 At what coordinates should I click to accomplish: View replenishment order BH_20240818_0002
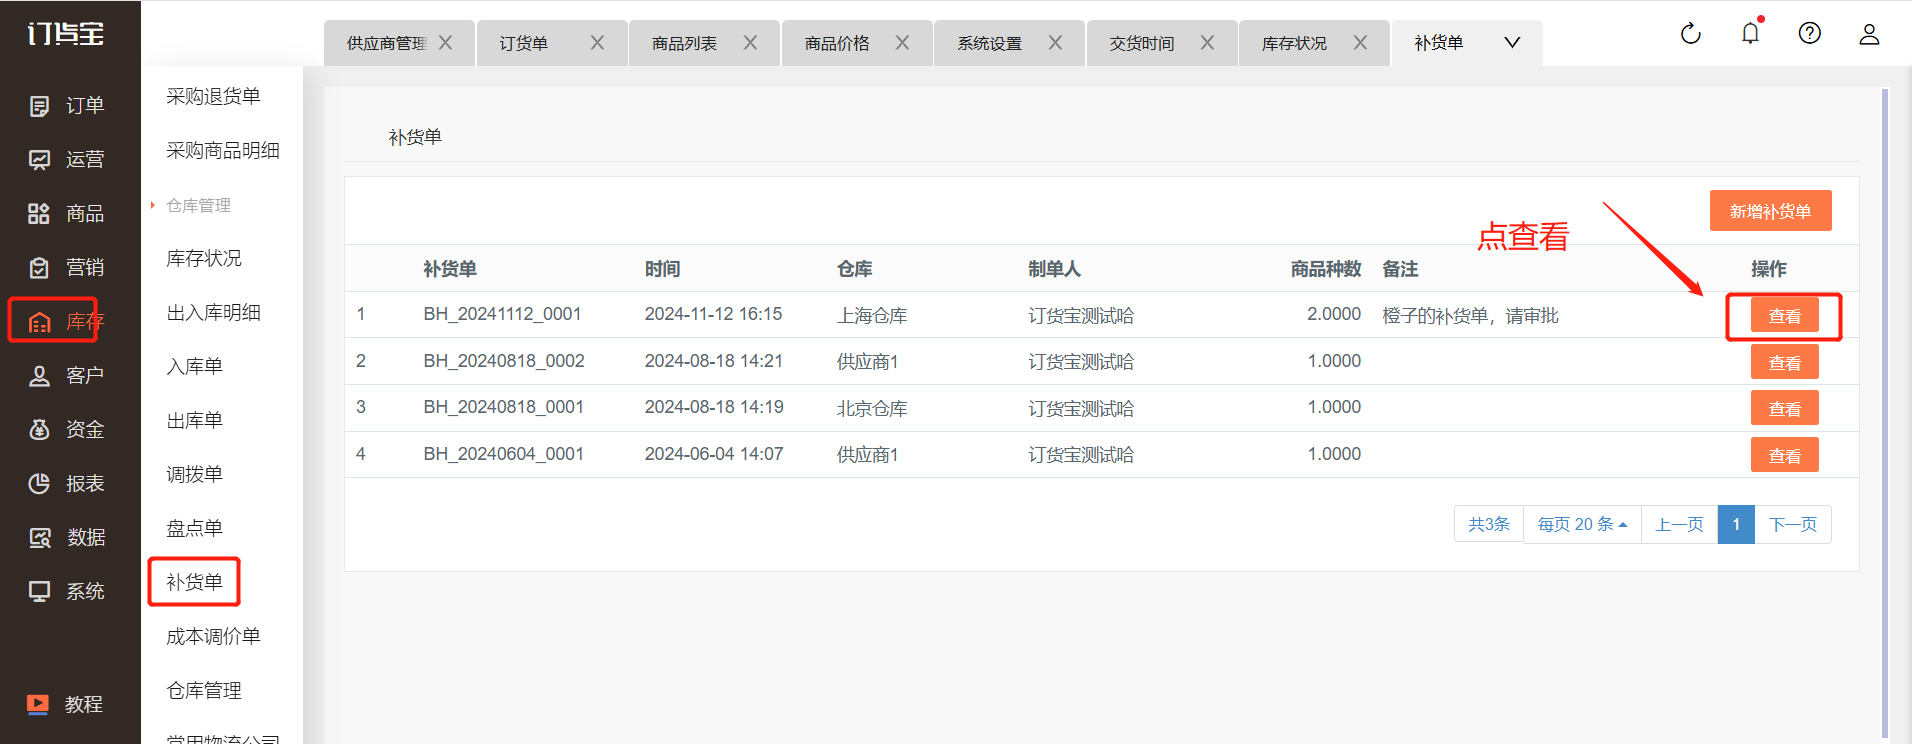pyautogui.click(x=1784, y=362)
